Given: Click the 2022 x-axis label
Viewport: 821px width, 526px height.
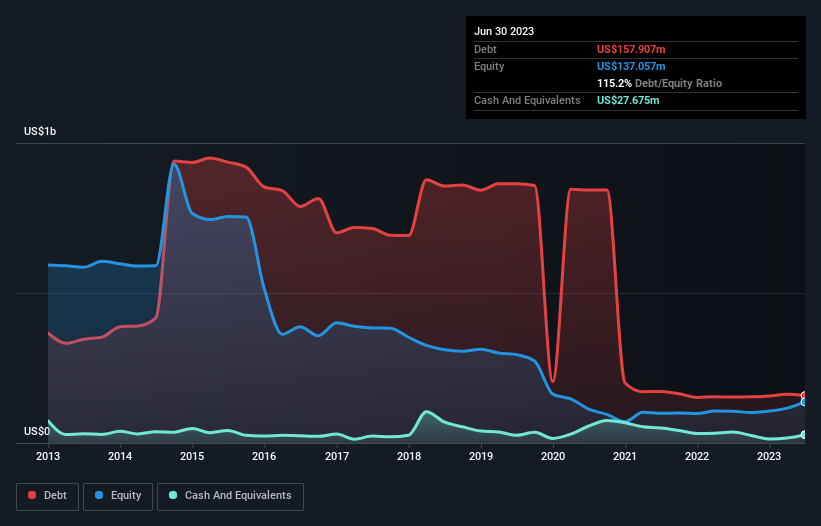Looking at the screenshot, I should 697,456.
